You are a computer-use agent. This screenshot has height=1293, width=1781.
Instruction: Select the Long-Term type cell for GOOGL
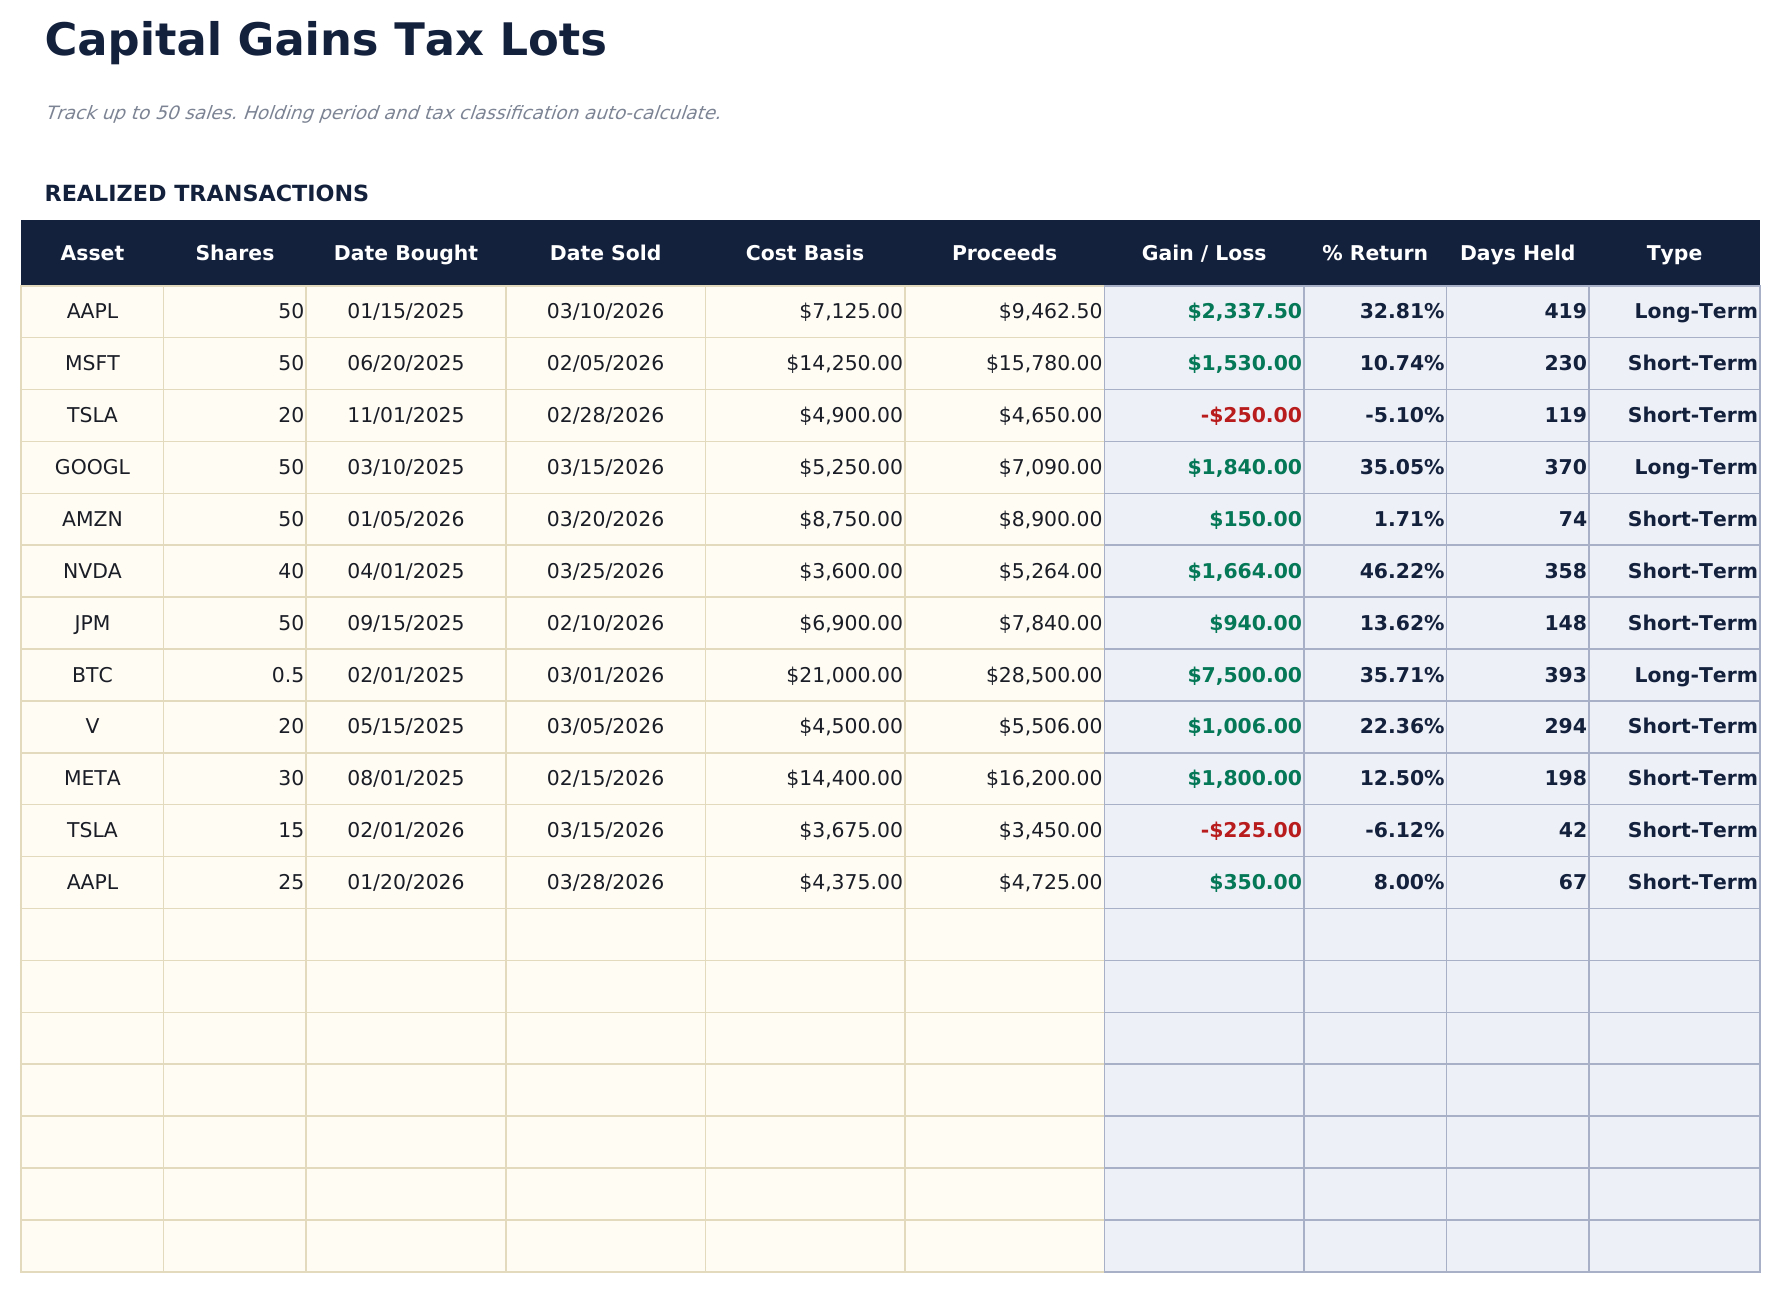click(1674, 467)
